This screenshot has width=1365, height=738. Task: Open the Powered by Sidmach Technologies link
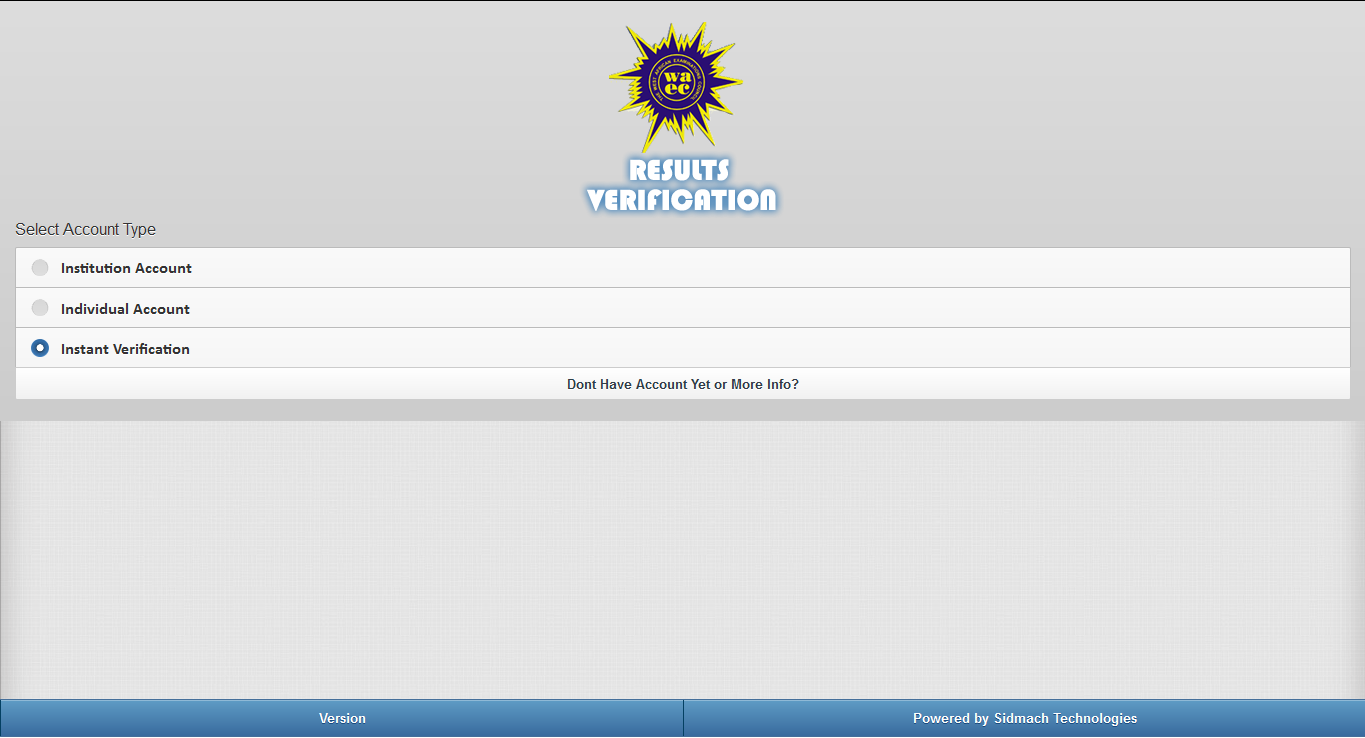pyautogui.click(x=1024, y=718)
